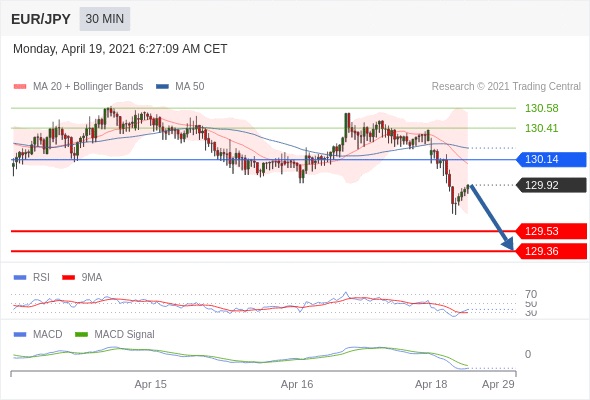Click the Apr 15 date axis label

pos(151,384)
